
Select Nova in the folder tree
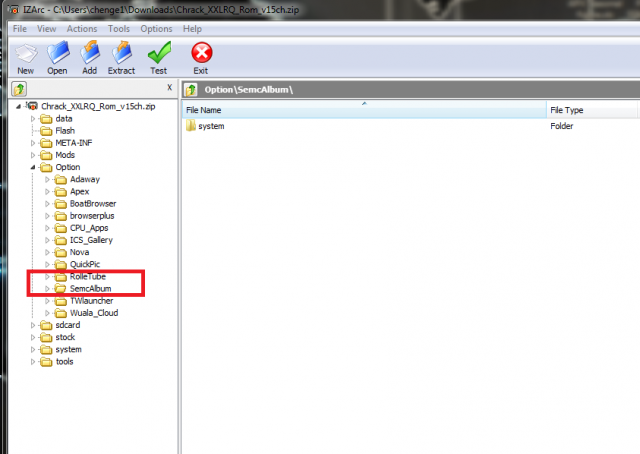(x=79, y=252)
